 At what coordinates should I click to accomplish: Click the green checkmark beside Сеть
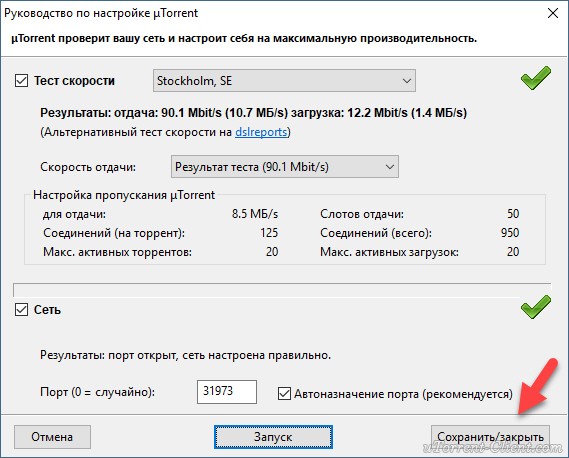pos(536,307)
